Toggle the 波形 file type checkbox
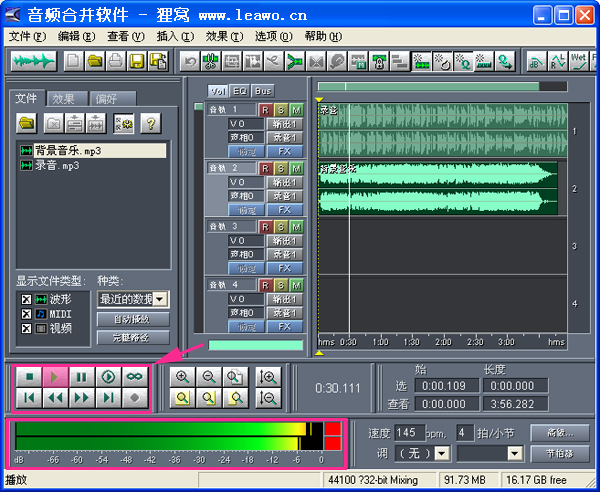The height and width of the screenshot is (492, 600). pos(26,299)
